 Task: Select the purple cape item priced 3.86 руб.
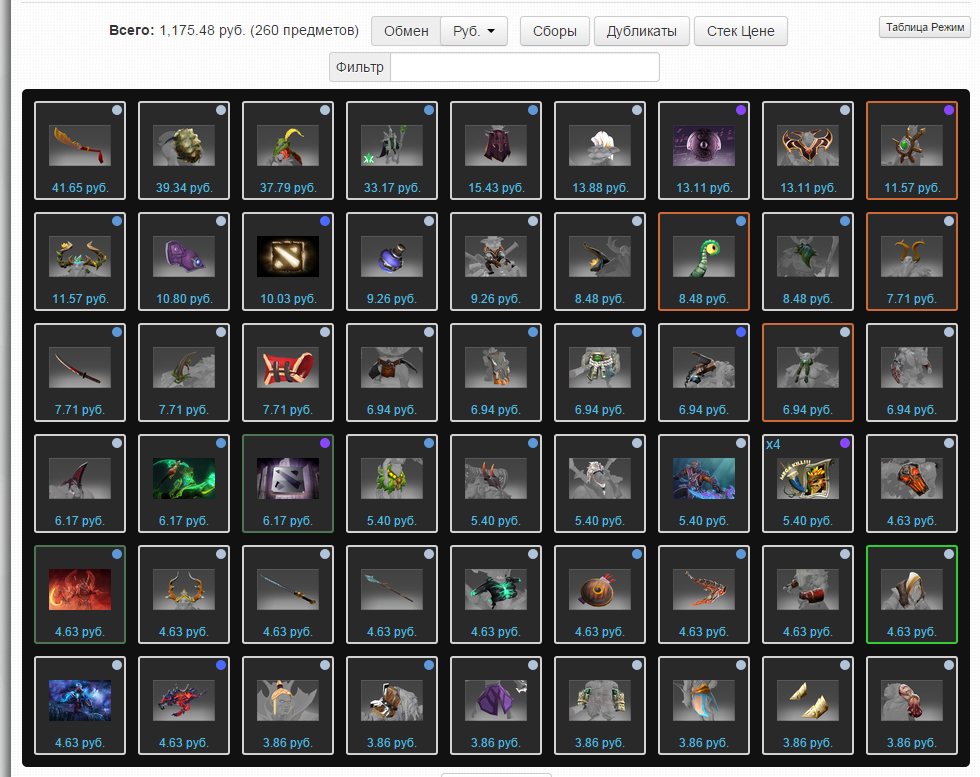click(496, 705)
